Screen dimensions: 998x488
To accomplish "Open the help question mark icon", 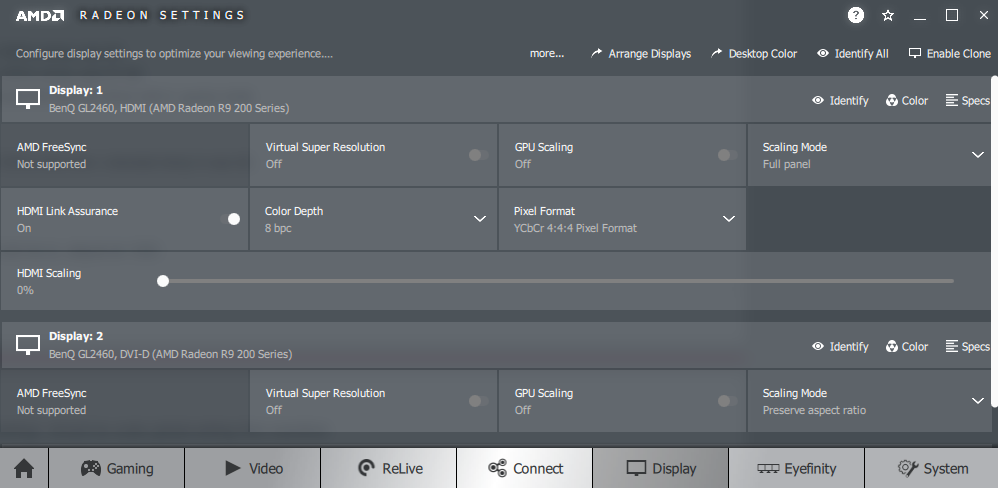I will (x=856, y=15).
